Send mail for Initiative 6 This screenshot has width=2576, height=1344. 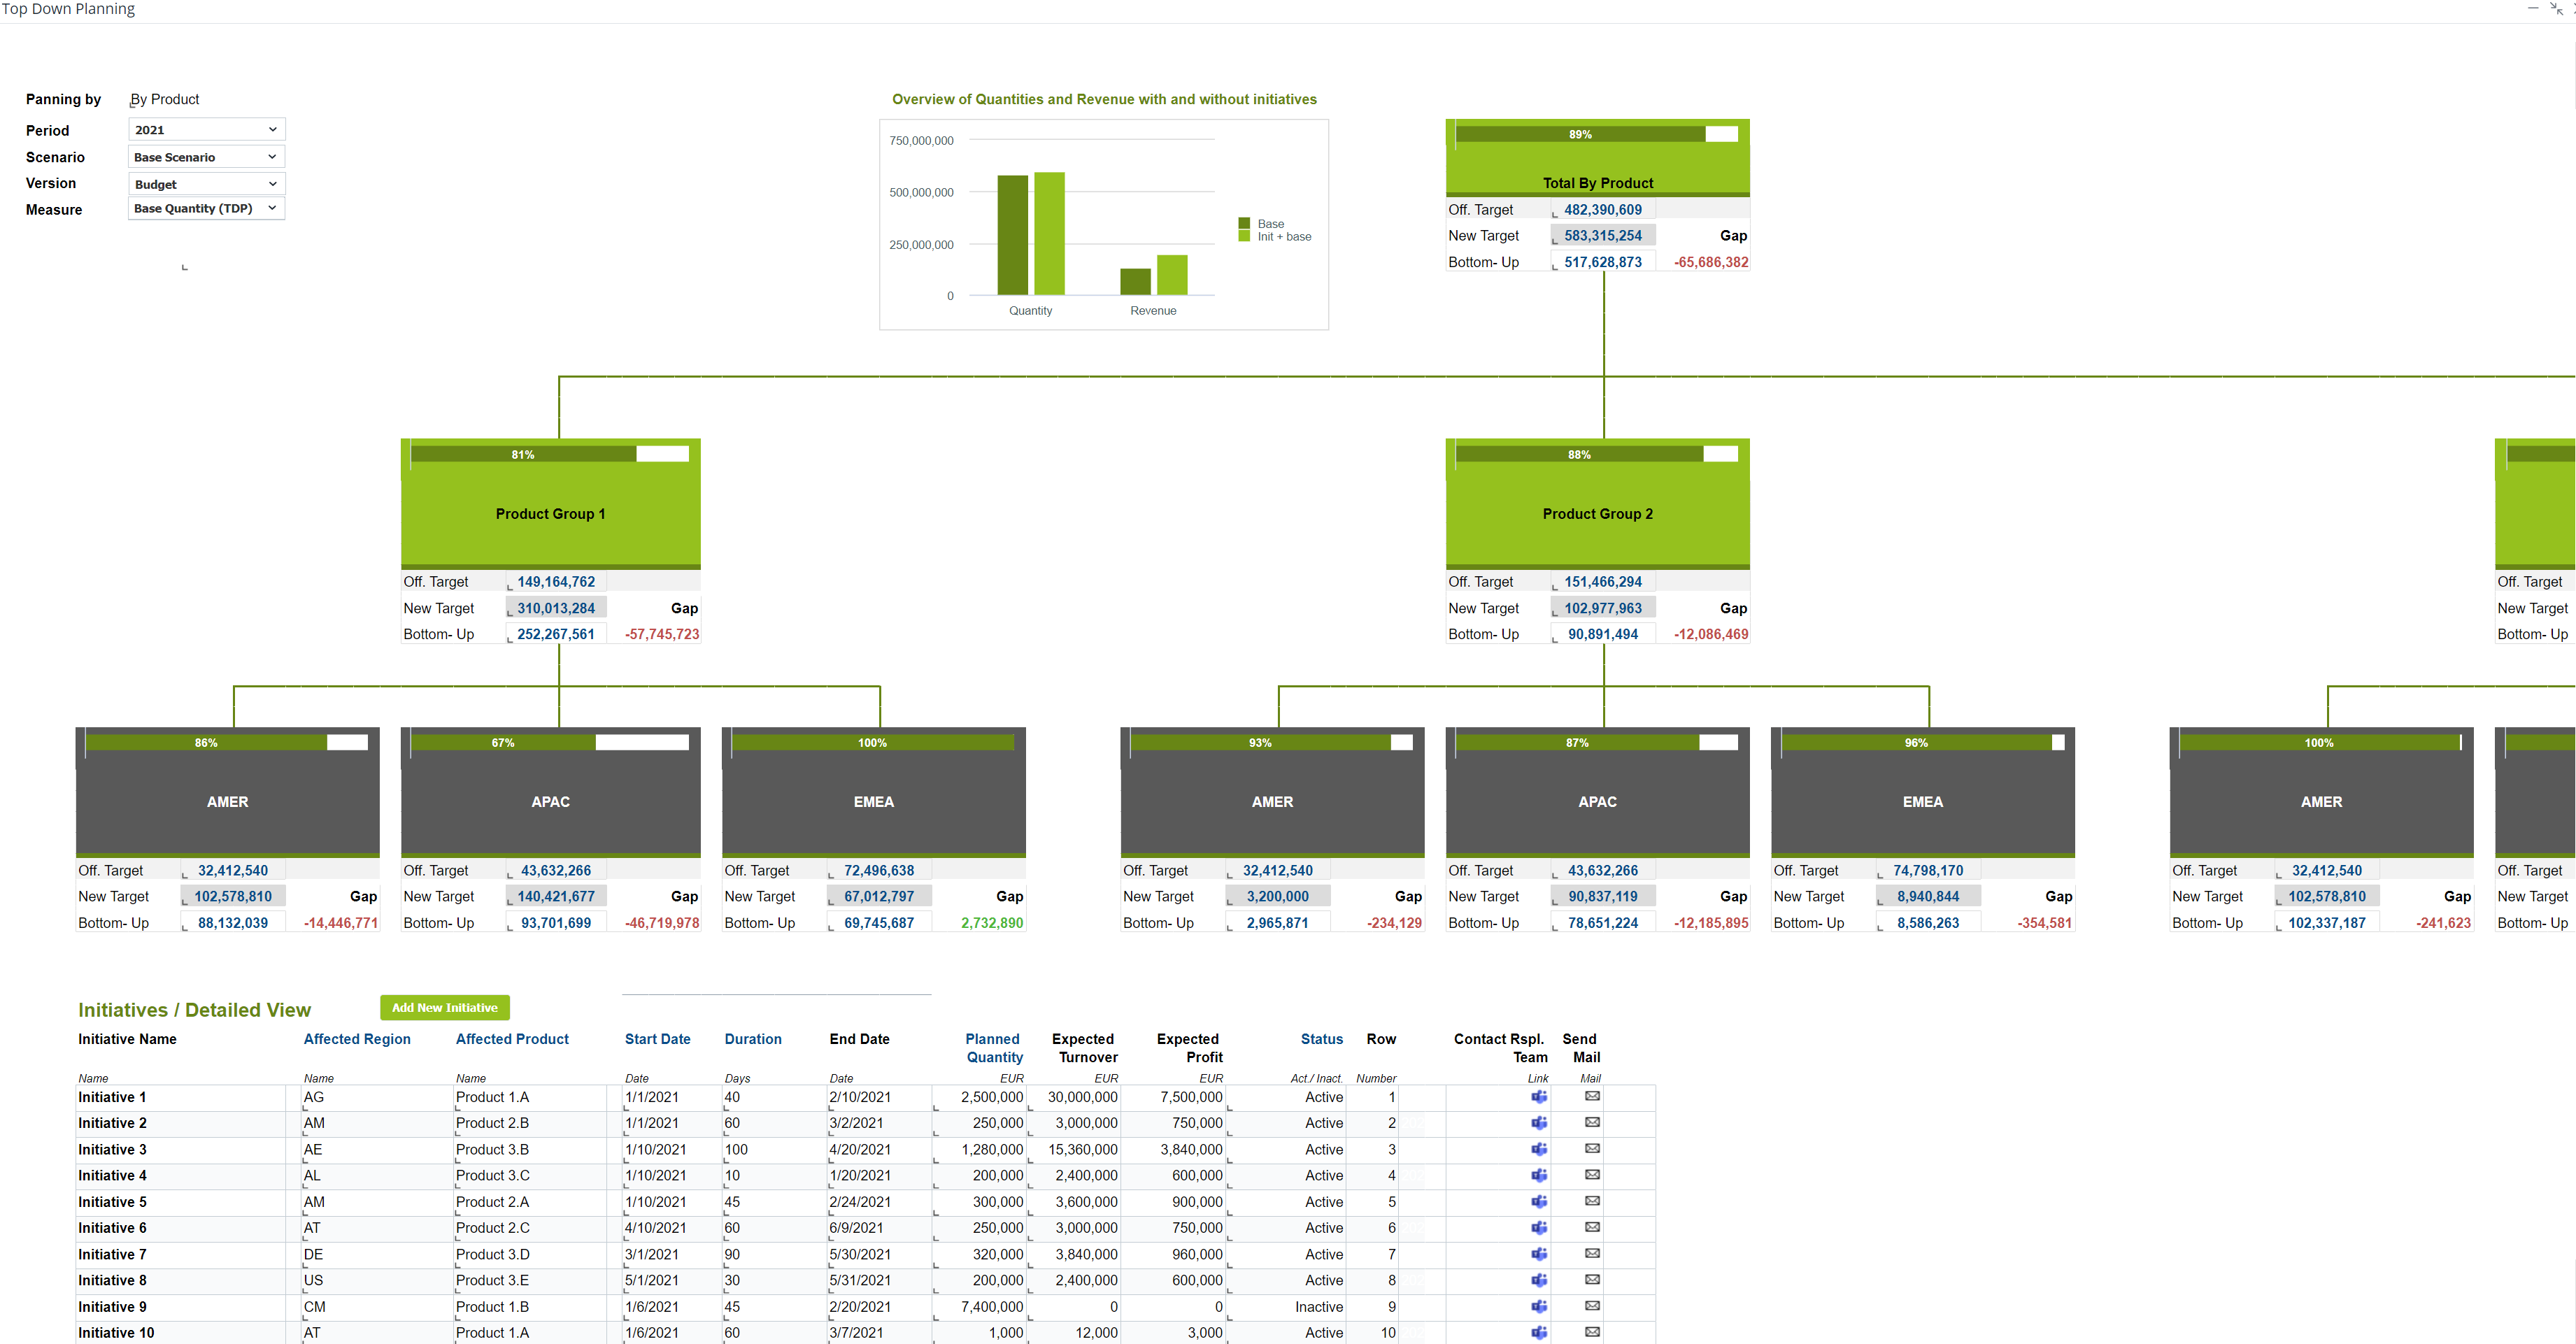point(1592,1227)
